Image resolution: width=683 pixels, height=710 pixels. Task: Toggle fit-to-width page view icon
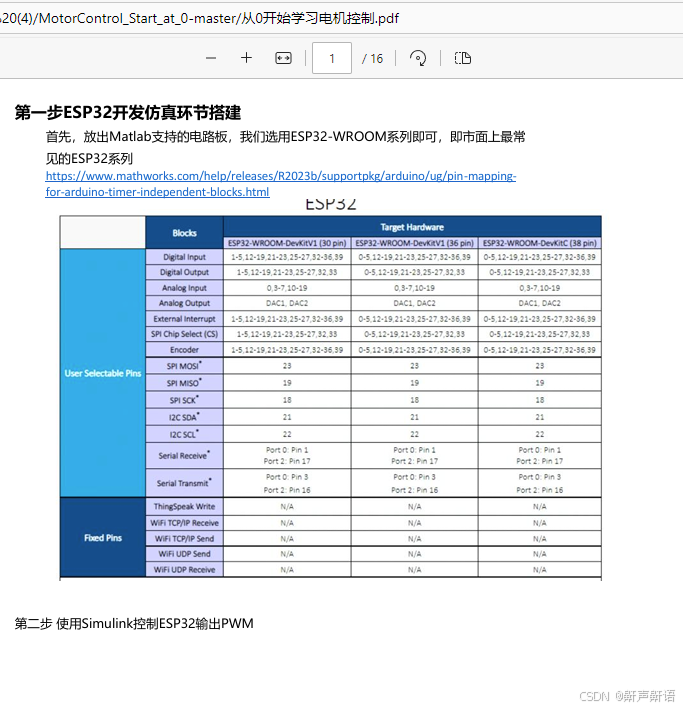(284, 58)
